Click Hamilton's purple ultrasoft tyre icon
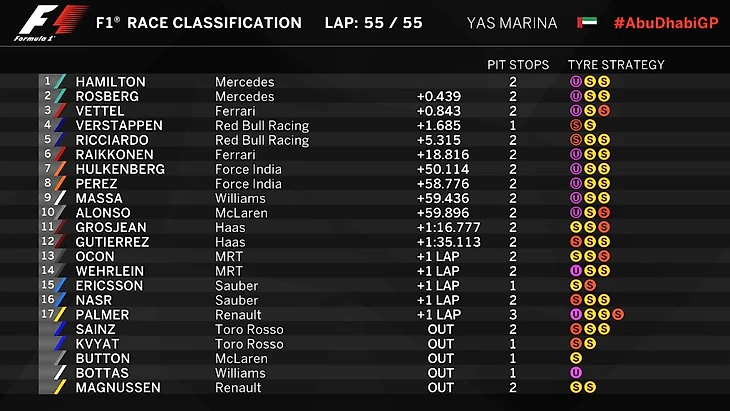The image size is (730, 411). pos(576,82)
